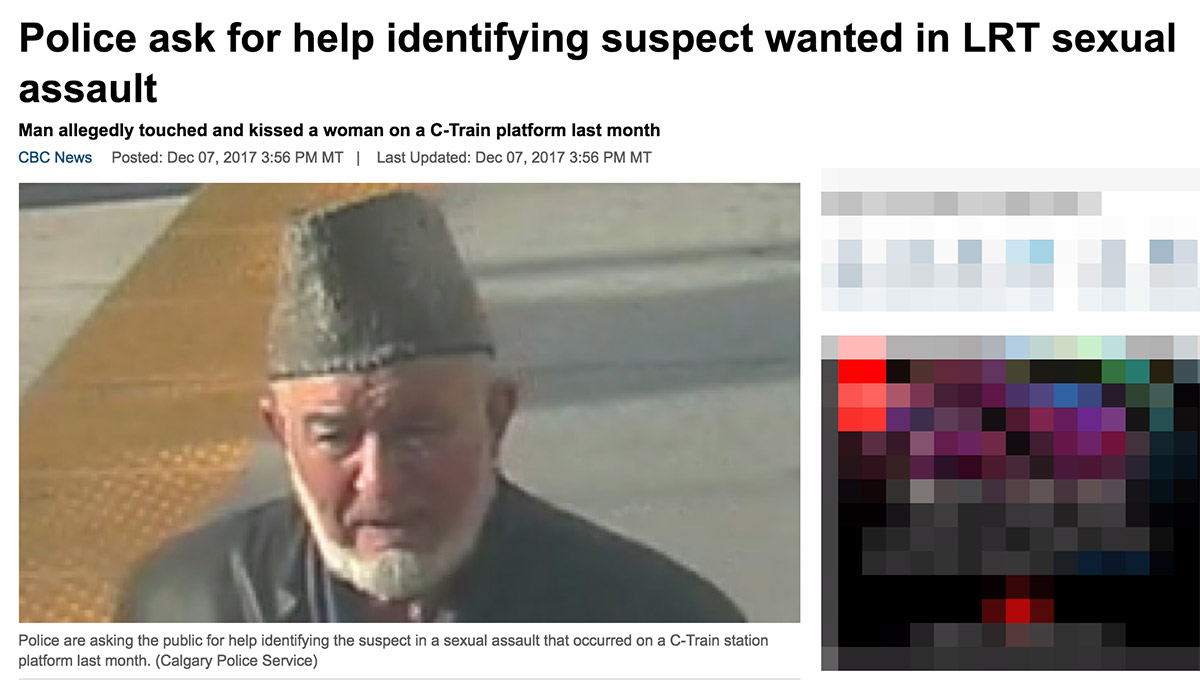The image size is (1200, 686).
Task: Click the Posted Dec 07, 2017 timestamp
Action: click(227, 158)
